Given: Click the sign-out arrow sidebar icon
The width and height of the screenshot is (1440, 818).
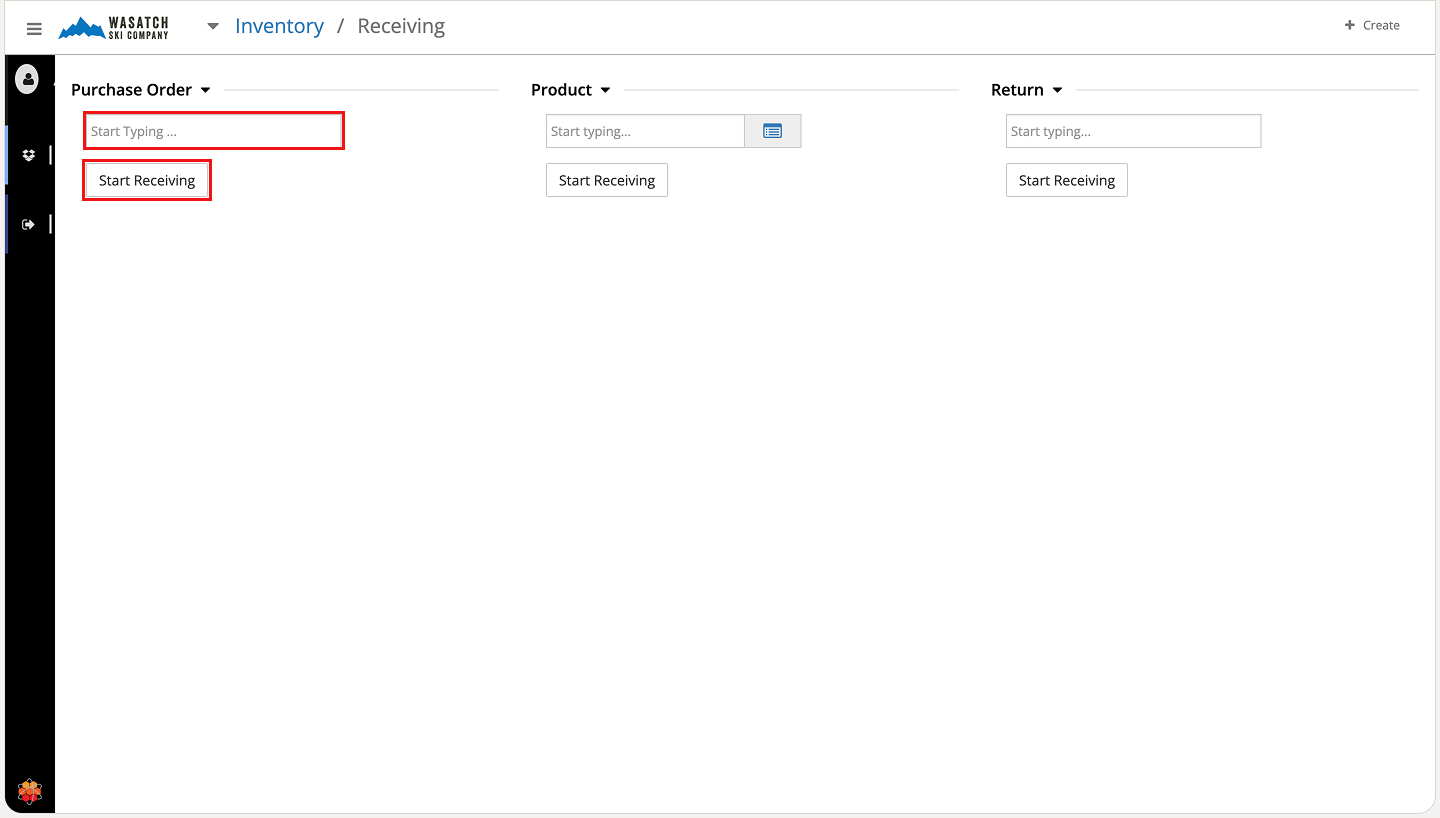Looking at the screenshot, I should pos(29,224).
